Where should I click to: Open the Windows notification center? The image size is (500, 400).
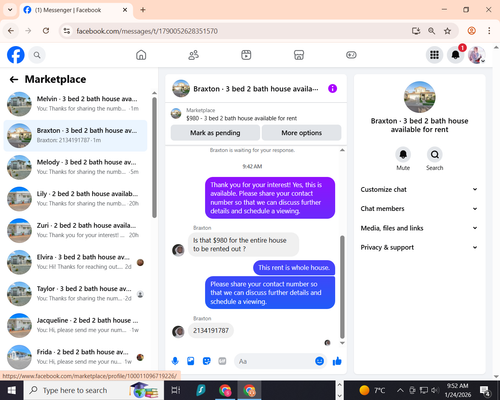pos(485,390)
